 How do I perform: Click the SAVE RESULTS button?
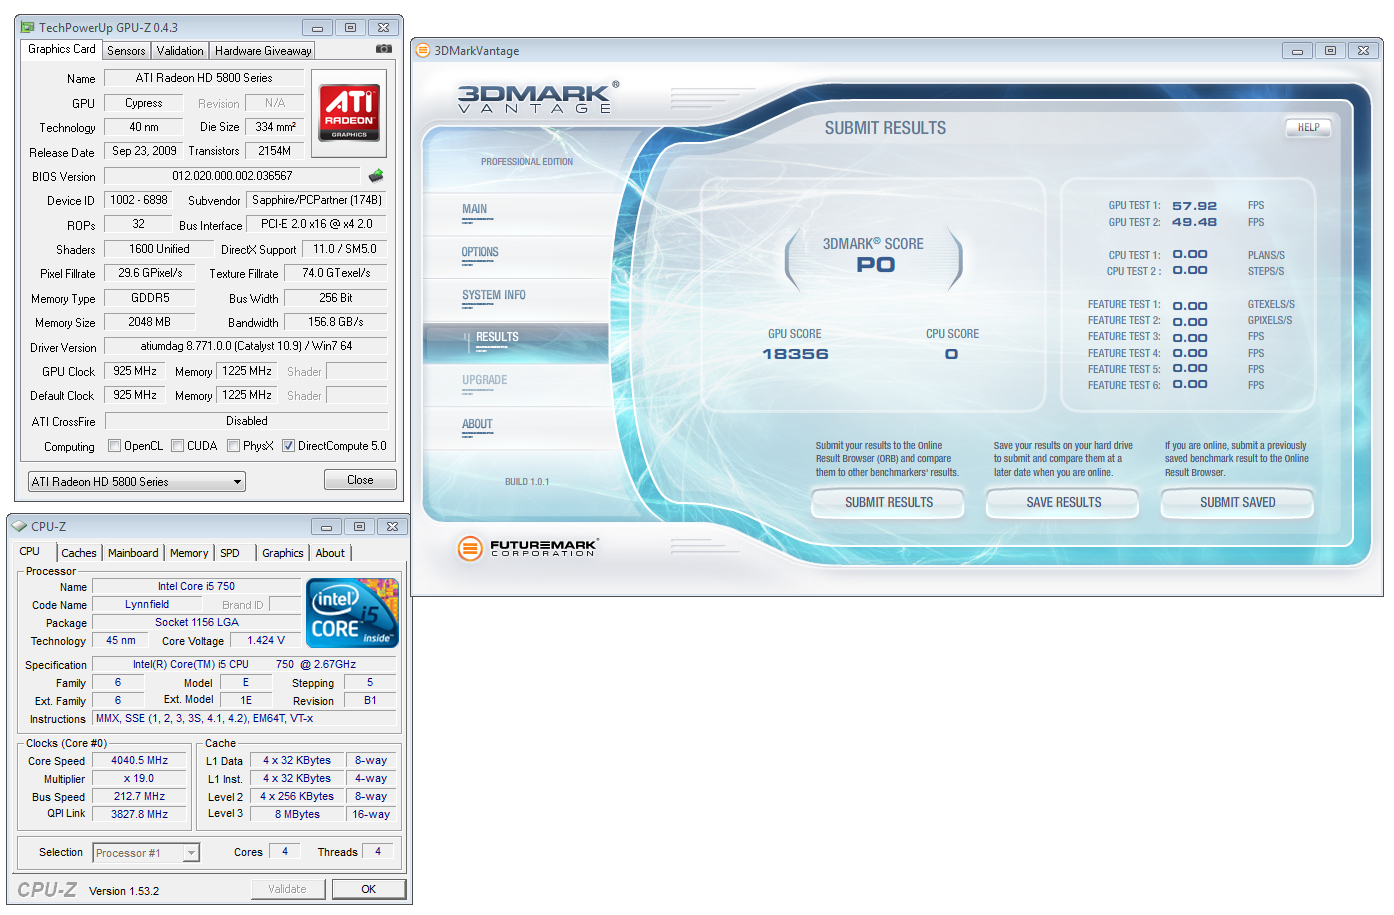[x=1063, y=503]
